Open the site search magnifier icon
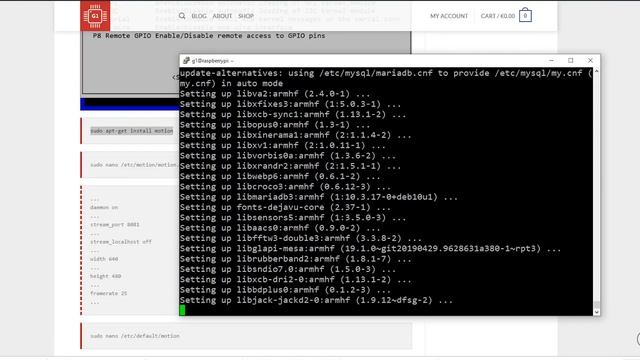The image size is (640, 360). tap(182, 16)
